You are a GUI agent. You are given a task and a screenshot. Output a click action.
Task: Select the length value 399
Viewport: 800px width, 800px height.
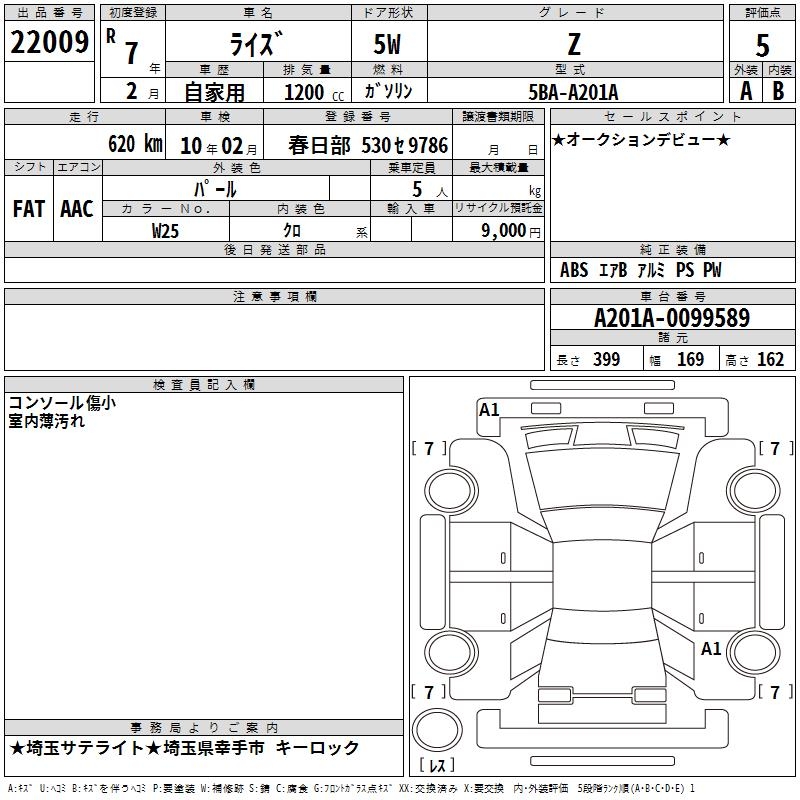tap(606, 359)
